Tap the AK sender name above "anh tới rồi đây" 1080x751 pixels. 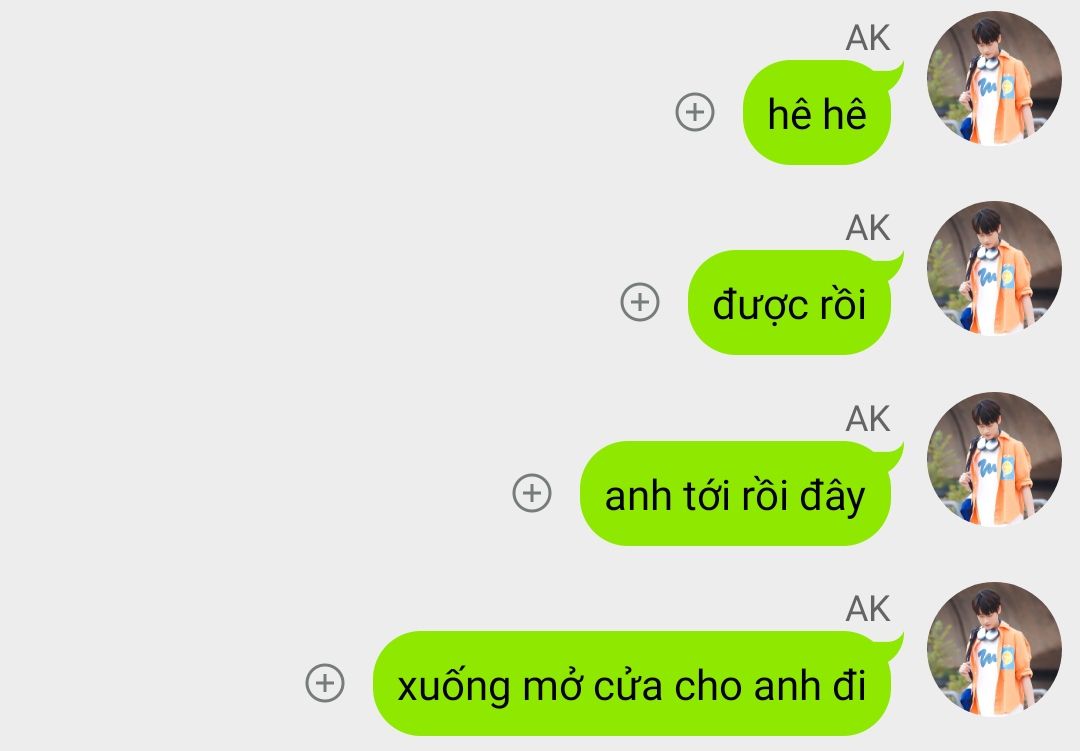click(x=868, y=419)
